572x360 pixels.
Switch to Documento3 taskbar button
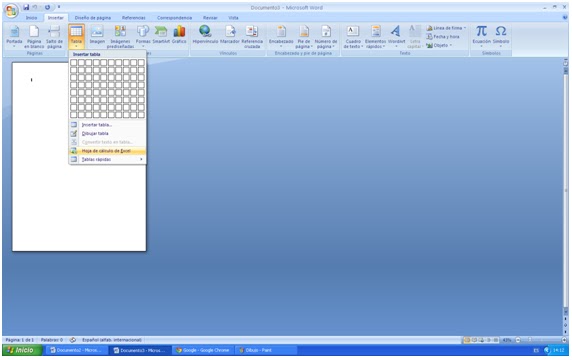pos(140,350)
